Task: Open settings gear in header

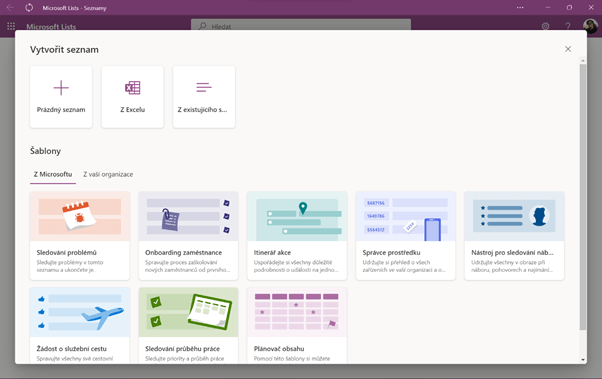Action: pos(545,26)
